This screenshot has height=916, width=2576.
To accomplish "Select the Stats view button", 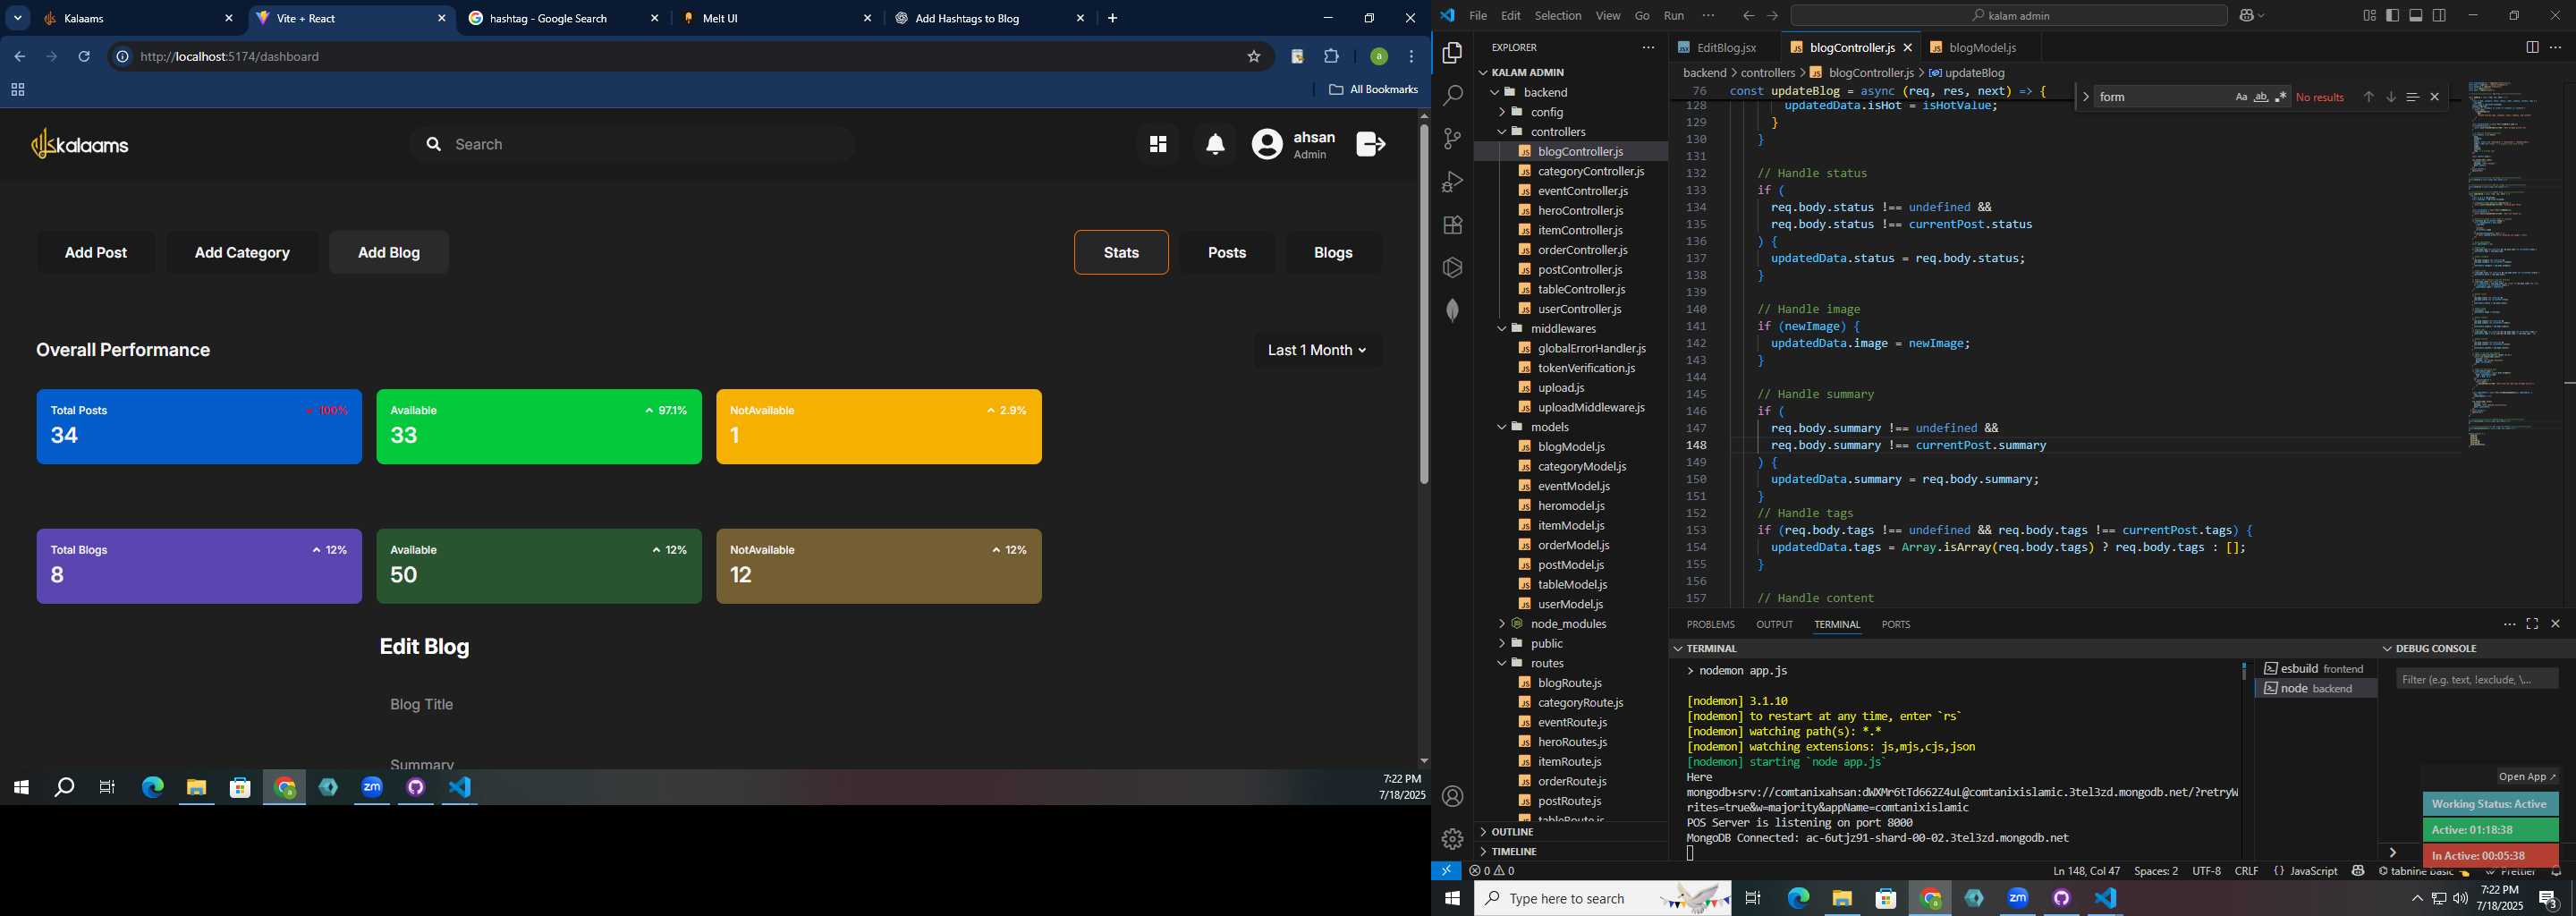I will point(1121,253).
